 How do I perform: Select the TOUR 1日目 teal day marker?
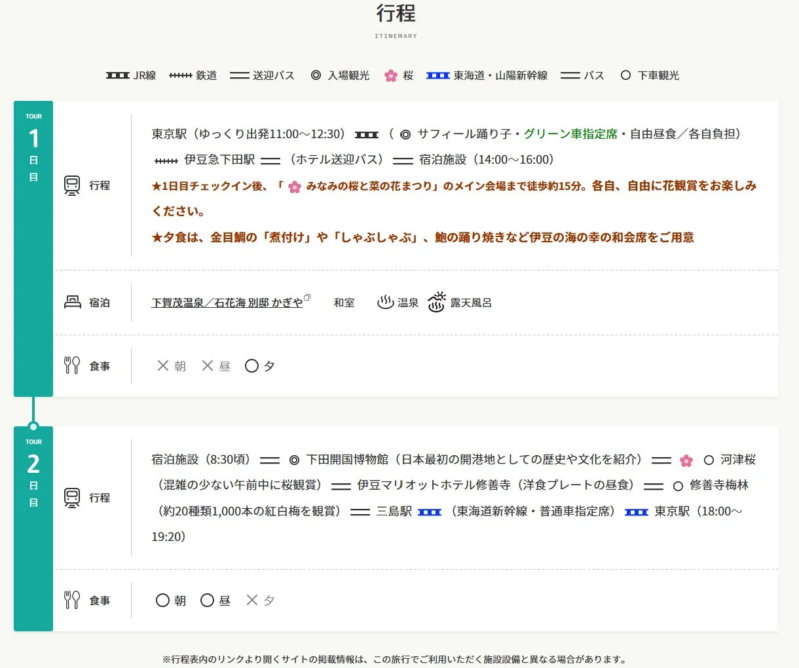click(33, 249)
